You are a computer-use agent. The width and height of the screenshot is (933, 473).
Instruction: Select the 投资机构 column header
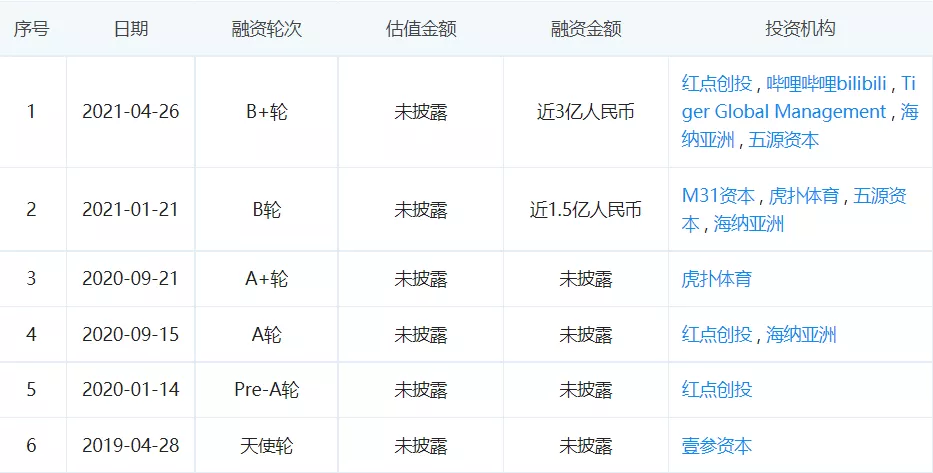click(x=800, y=29)
